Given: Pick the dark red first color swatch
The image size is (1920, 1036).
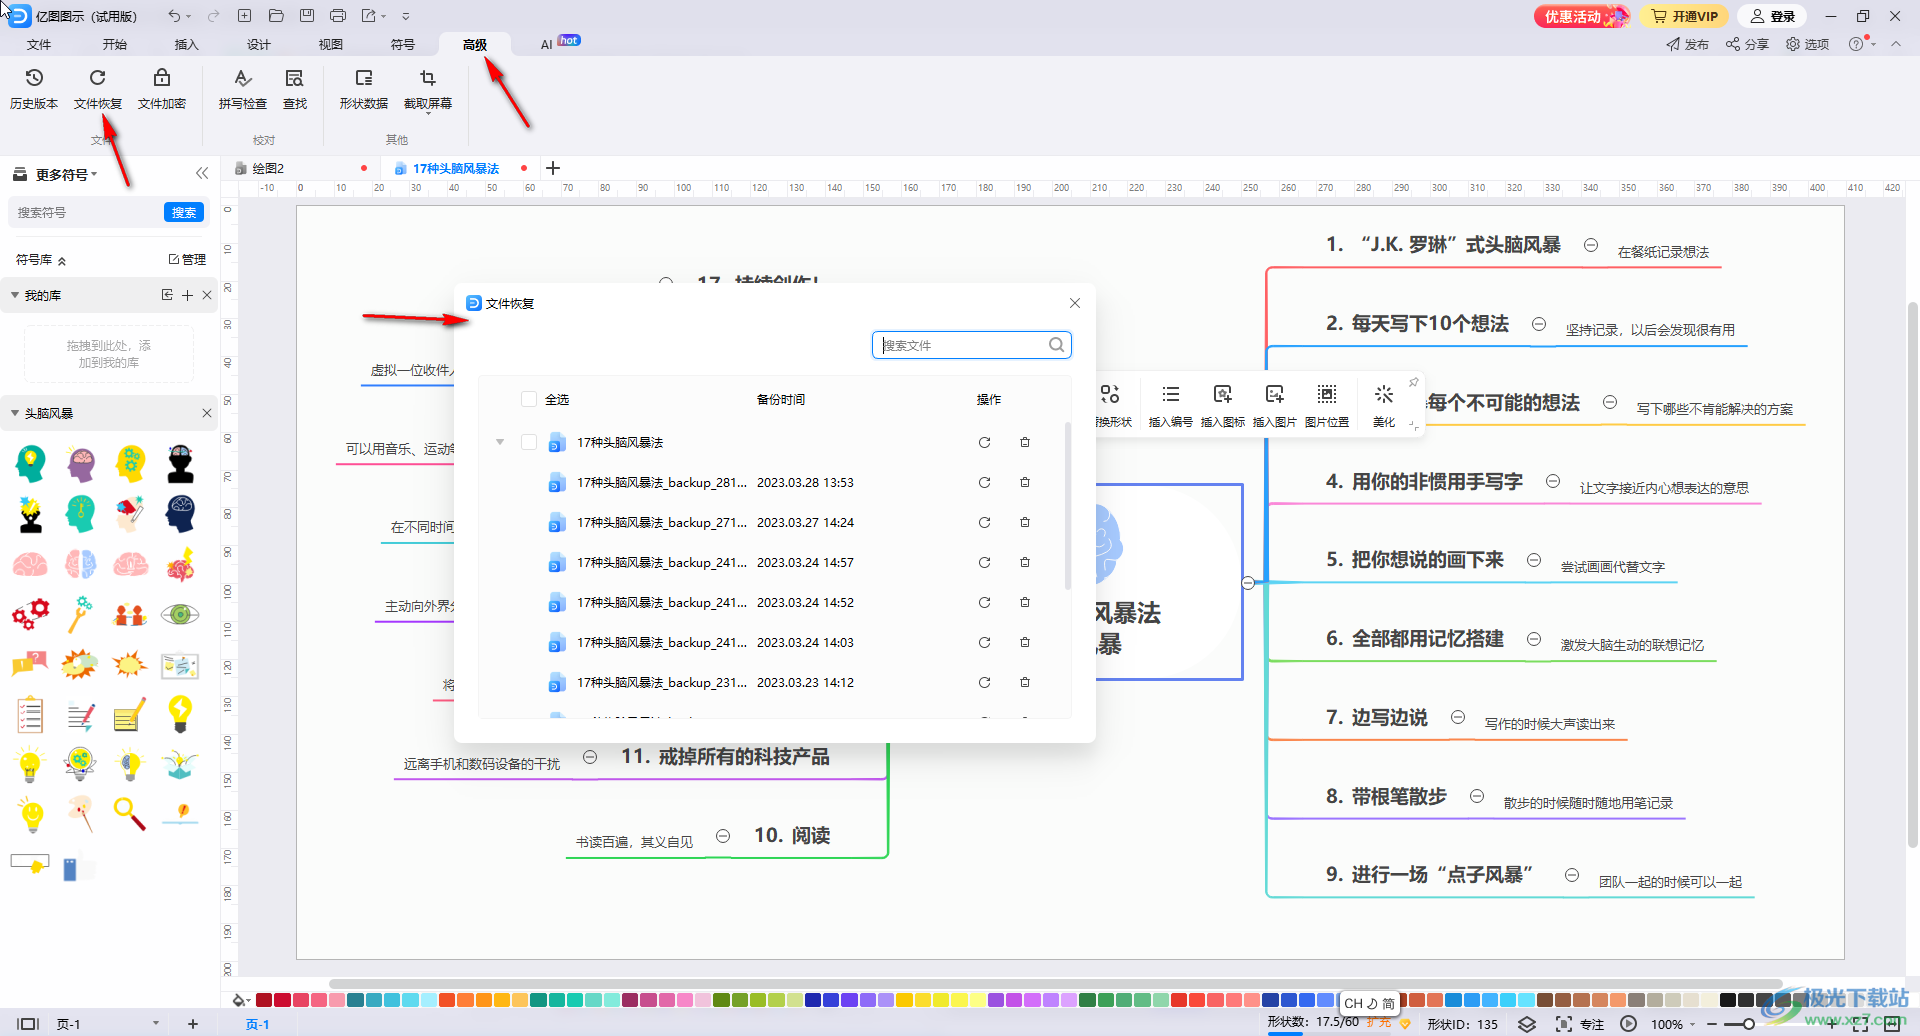Looking at the screenshot, I should point(264,1000).
